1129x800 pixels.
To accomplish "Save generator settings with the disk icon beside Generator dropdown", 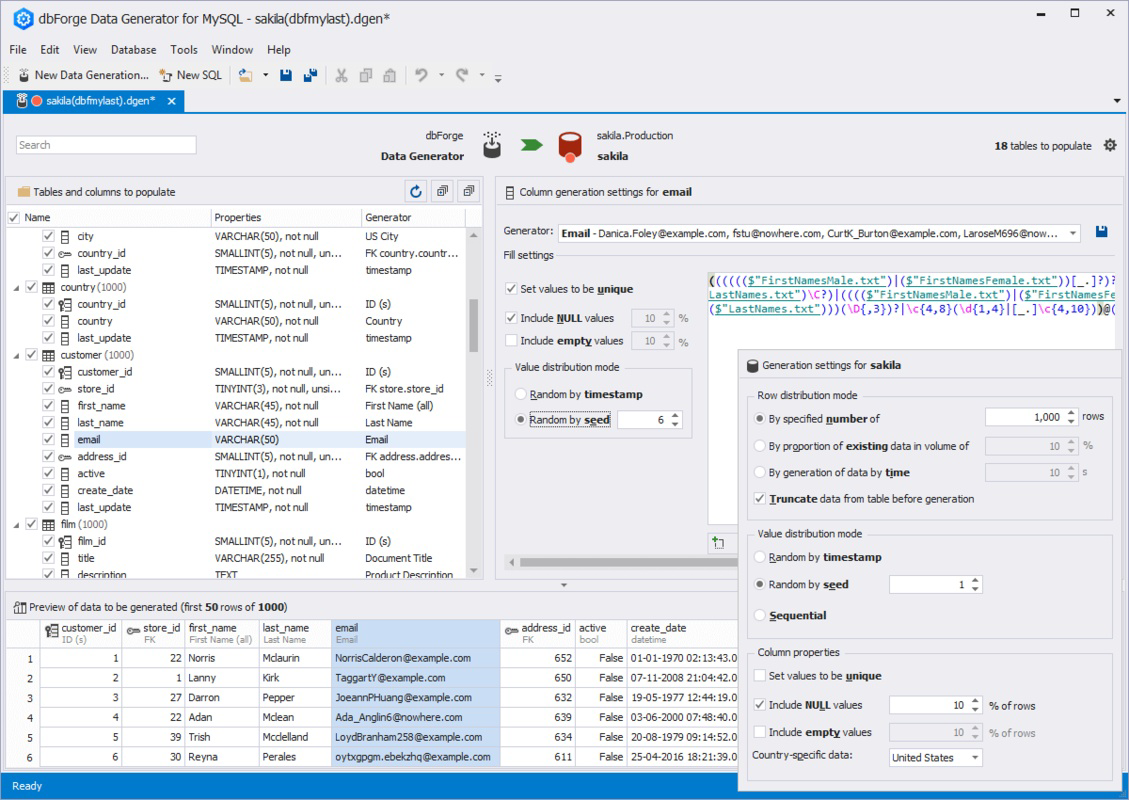I will coord(1101,231).
